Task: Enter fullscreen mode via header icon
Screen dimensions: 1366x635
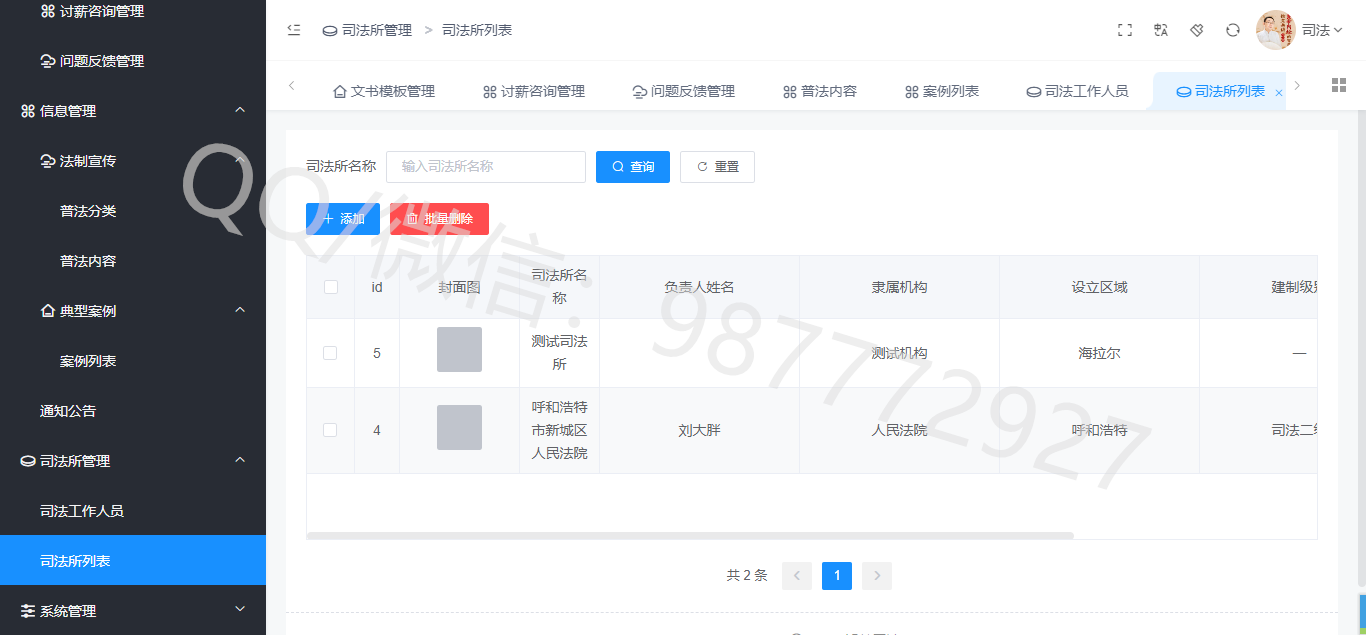Action: click(x=1125, y=30)
